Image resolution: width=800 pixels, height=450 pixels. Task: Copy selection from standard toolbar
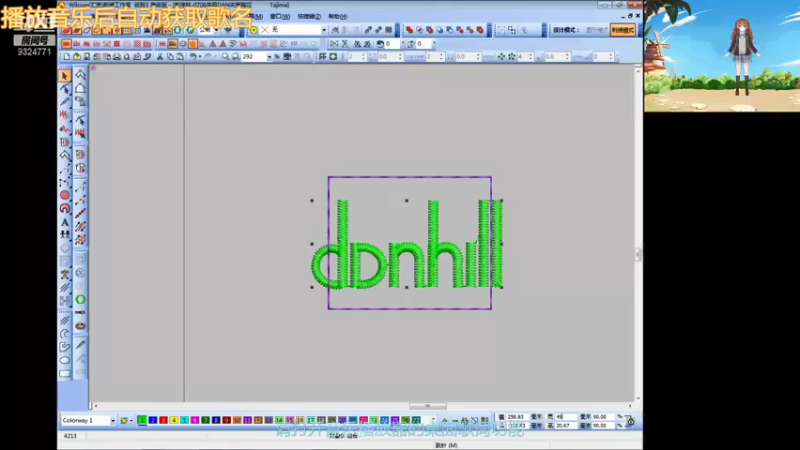coord(170,57)
